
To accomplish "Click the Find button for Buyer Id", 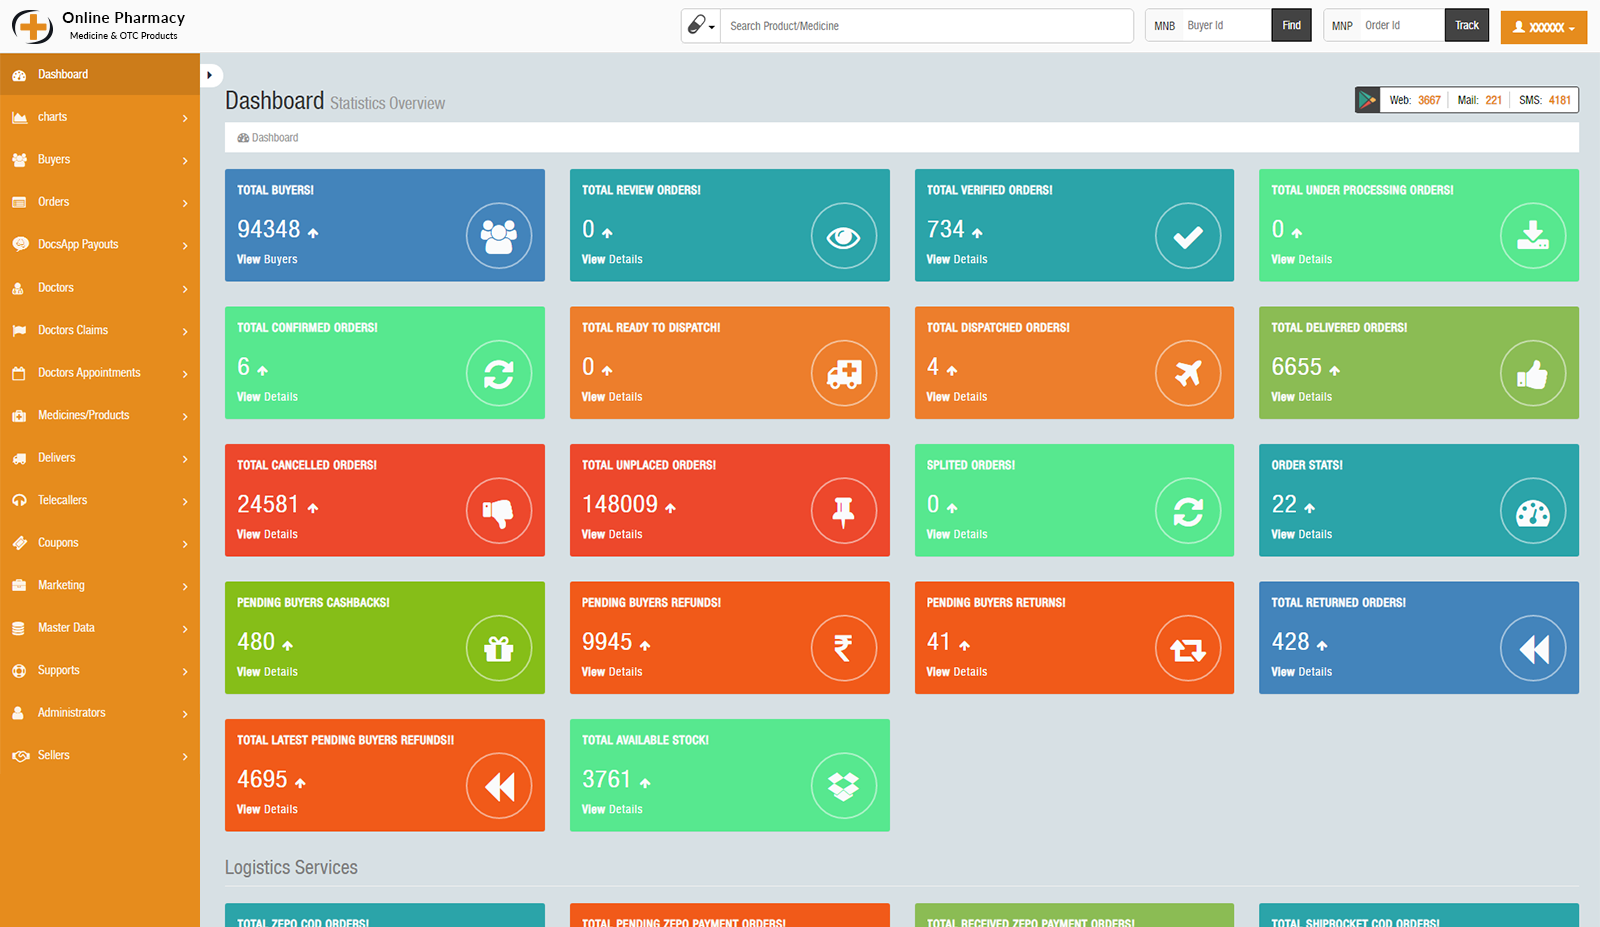I will (1291, 26).
